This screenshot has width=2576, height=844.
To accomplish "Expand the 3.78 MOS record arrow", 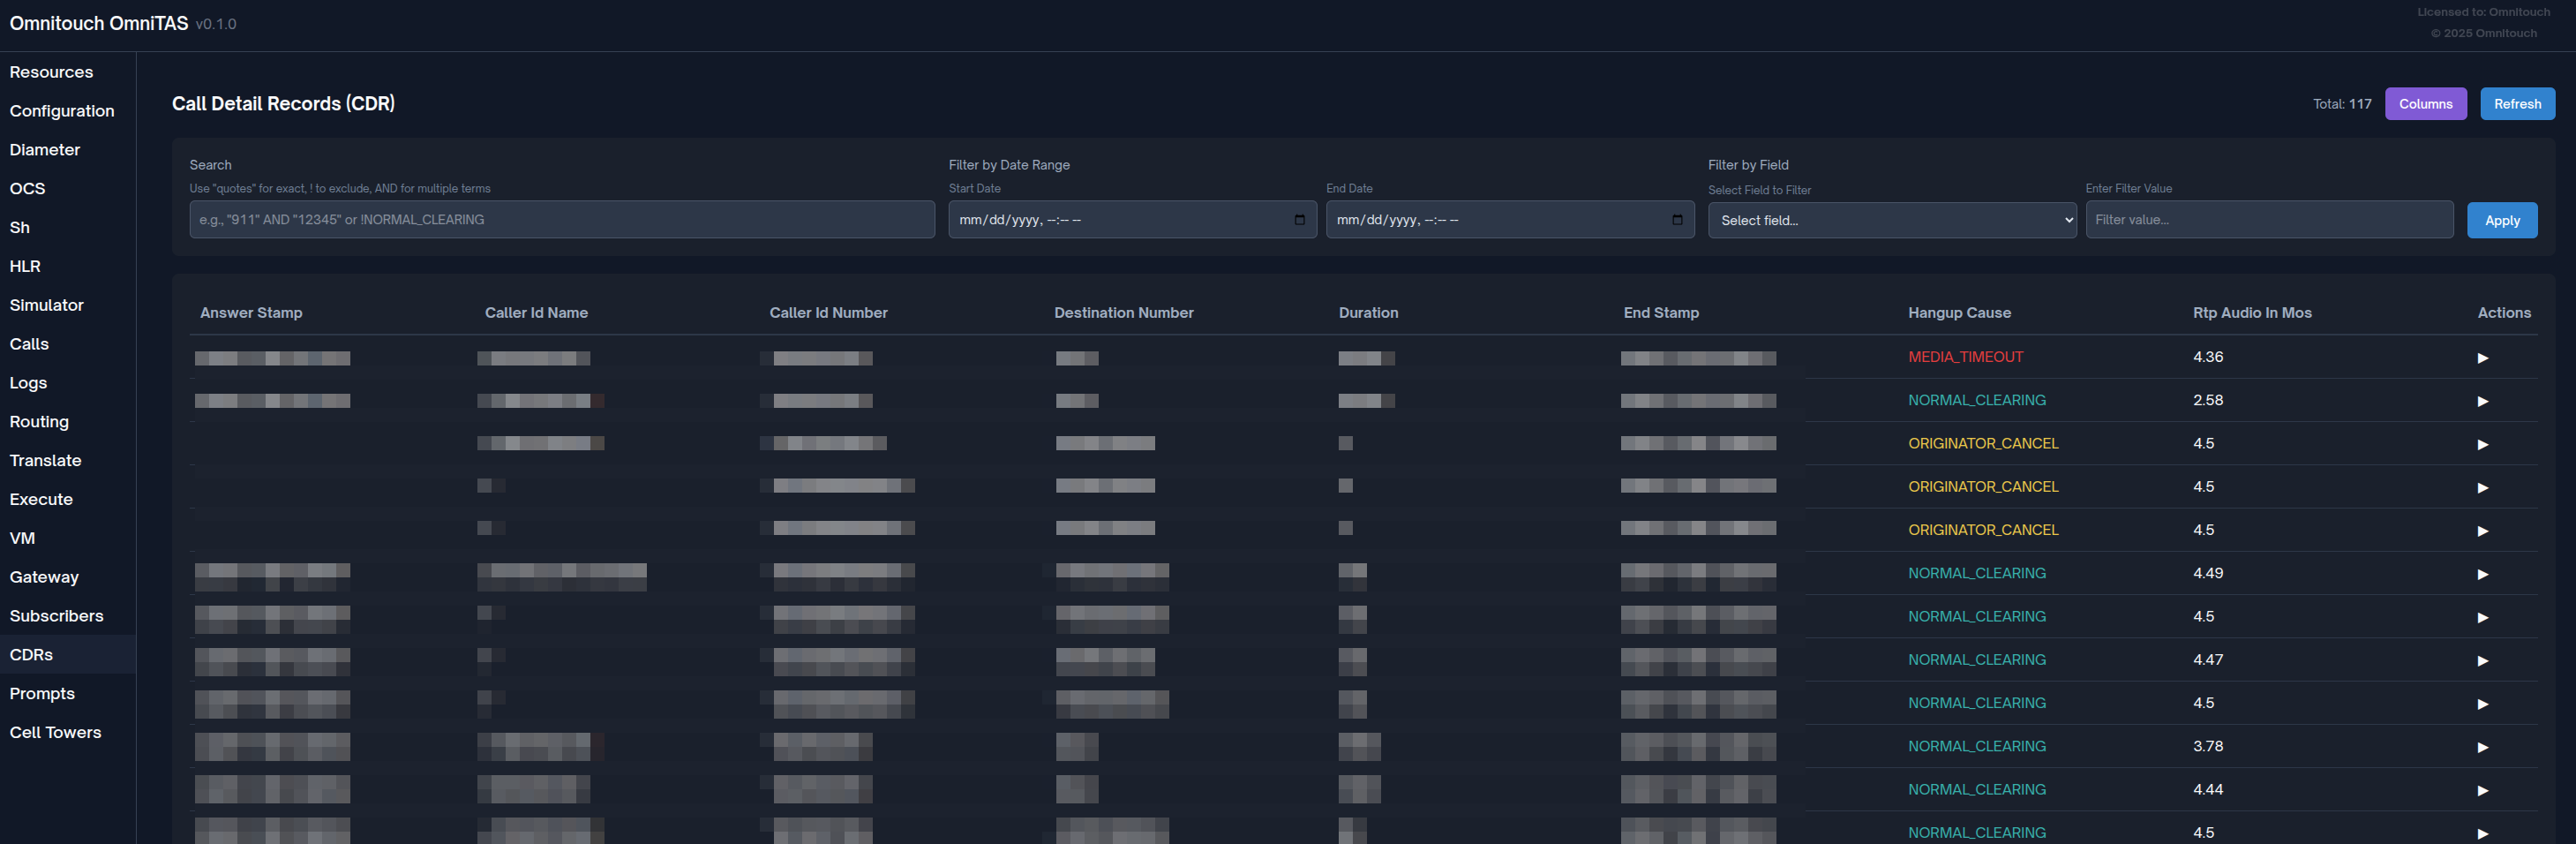I will 2482,747.
